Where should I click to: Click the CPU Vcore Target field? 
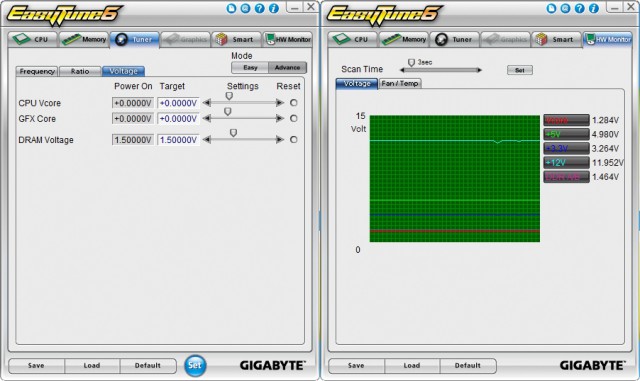[x=178, y=103]
